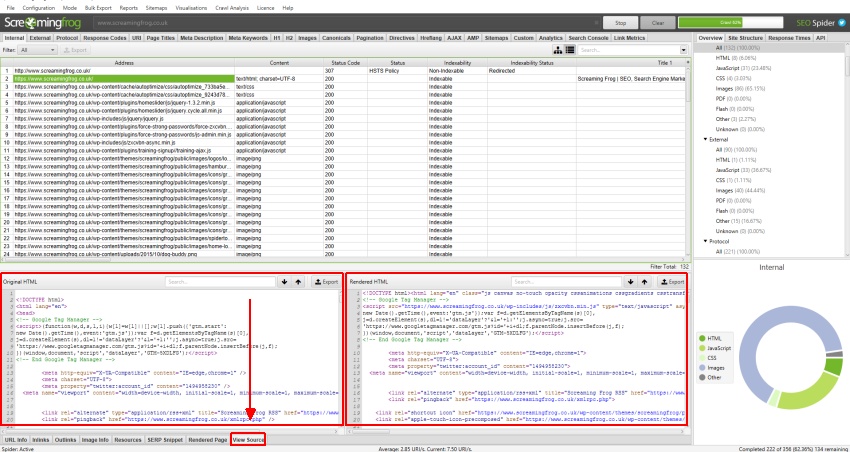Open the Bulk Export menu

(98, 8)
